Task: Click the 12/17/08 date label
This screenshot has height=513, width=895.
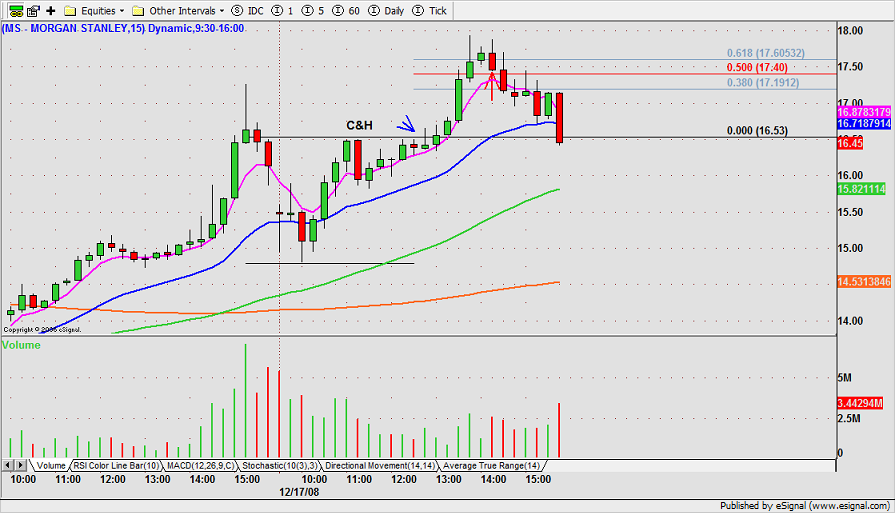Action: 299,492
